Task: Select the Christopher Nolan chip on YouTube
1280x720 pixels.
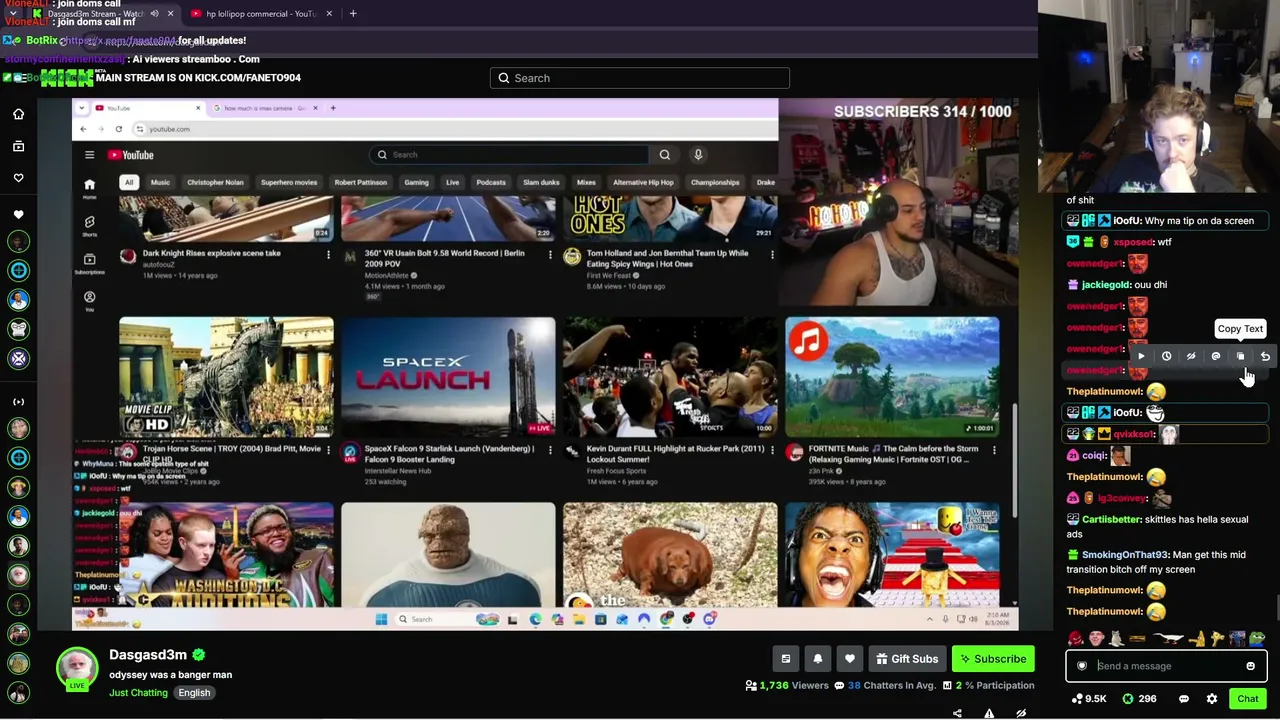Action: 215,183
